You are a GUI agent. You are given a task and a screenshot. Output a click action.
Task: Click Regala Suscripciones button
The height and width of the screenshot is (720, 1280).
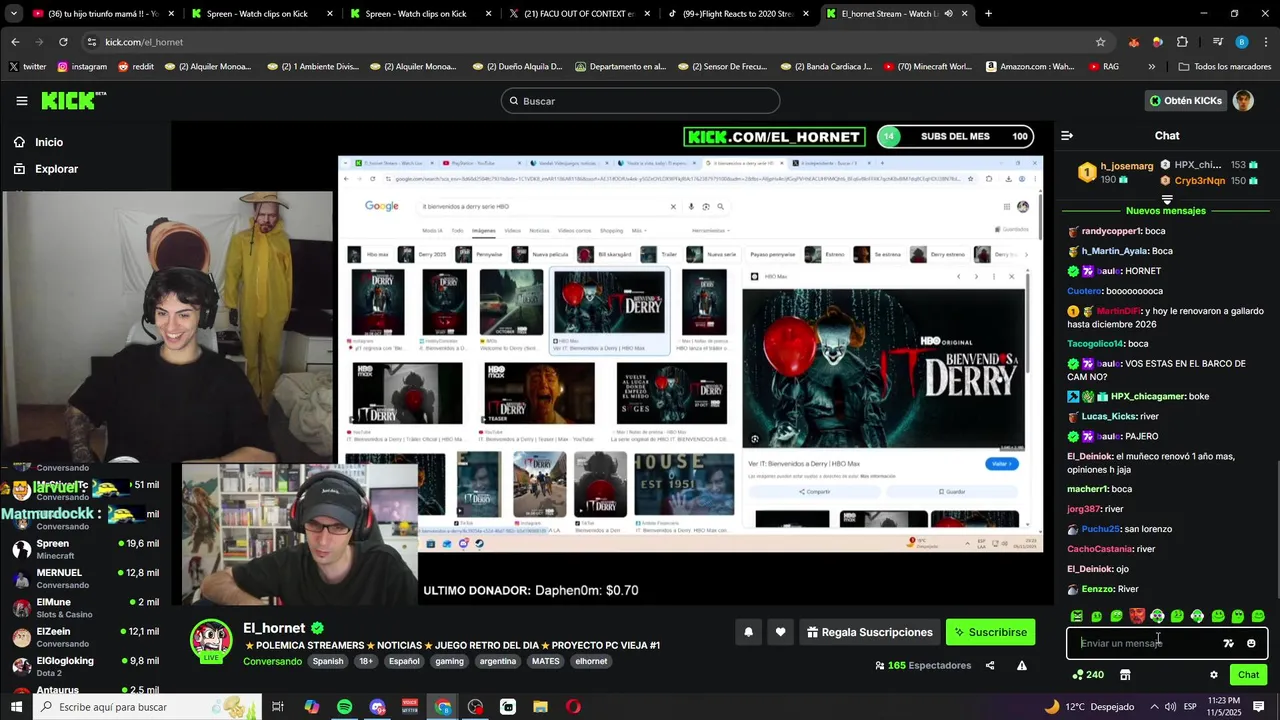click(x=869, y=632)
